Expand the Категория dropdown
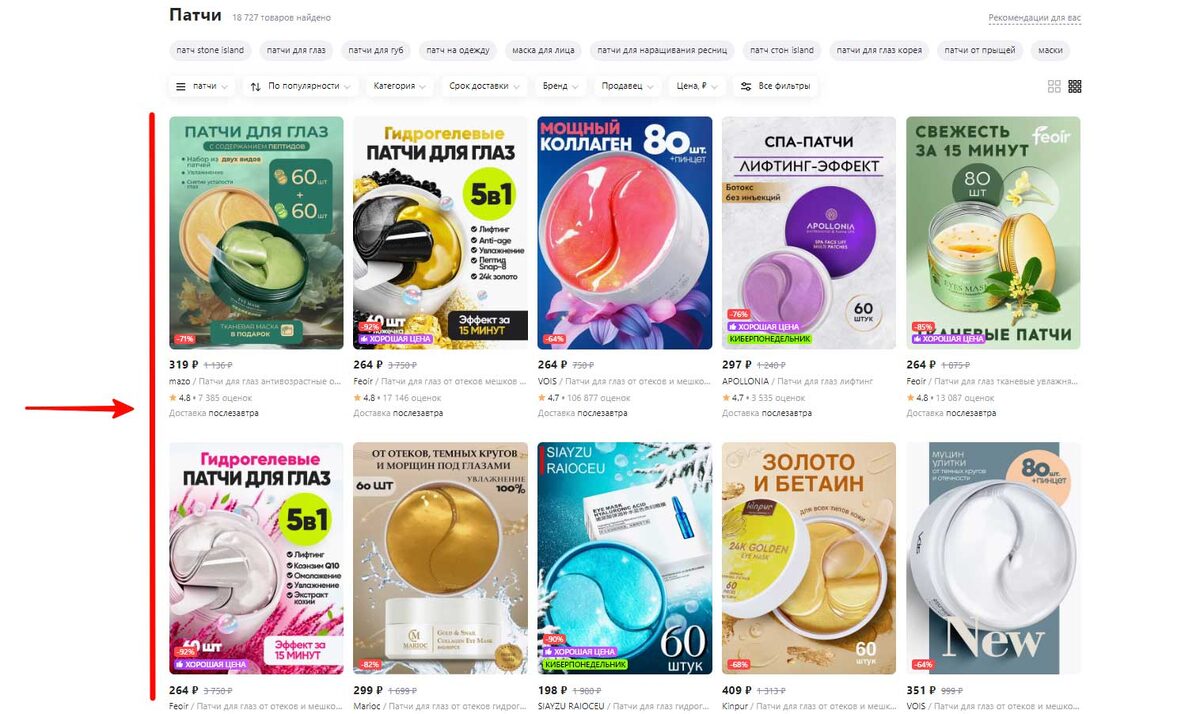Screen dimensions: 1200x714 point(400,87)
